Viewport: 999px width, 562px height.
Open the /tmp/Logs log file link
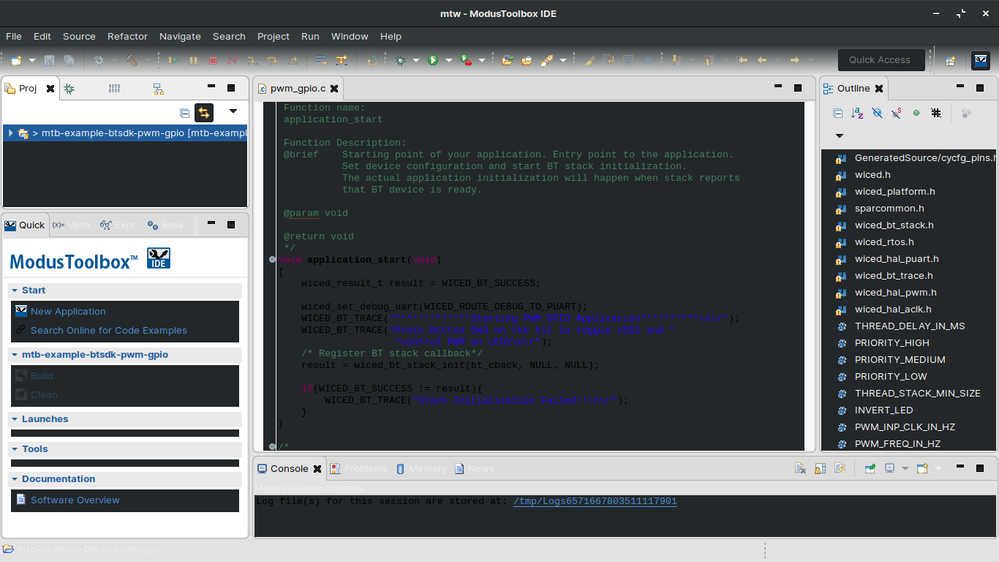595,501
